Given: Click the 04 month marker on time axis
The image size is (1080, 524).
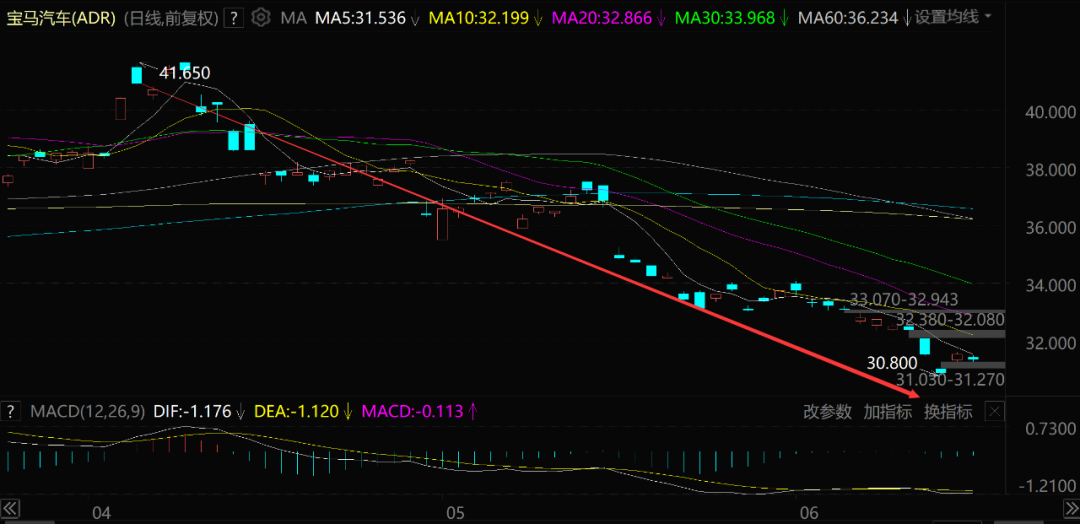Looking at the screenshot, I should pyautogui.click(x=101, y=513).
